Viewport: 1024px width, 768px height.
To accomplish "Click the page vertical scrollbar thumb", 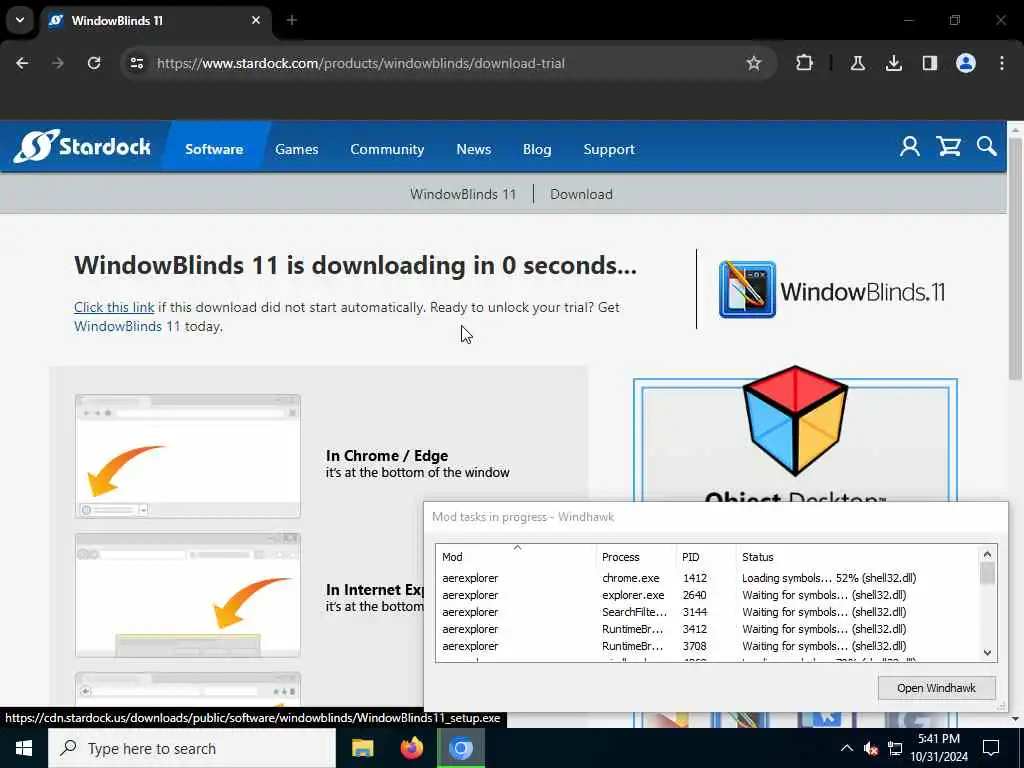I will pos(1015,258).
